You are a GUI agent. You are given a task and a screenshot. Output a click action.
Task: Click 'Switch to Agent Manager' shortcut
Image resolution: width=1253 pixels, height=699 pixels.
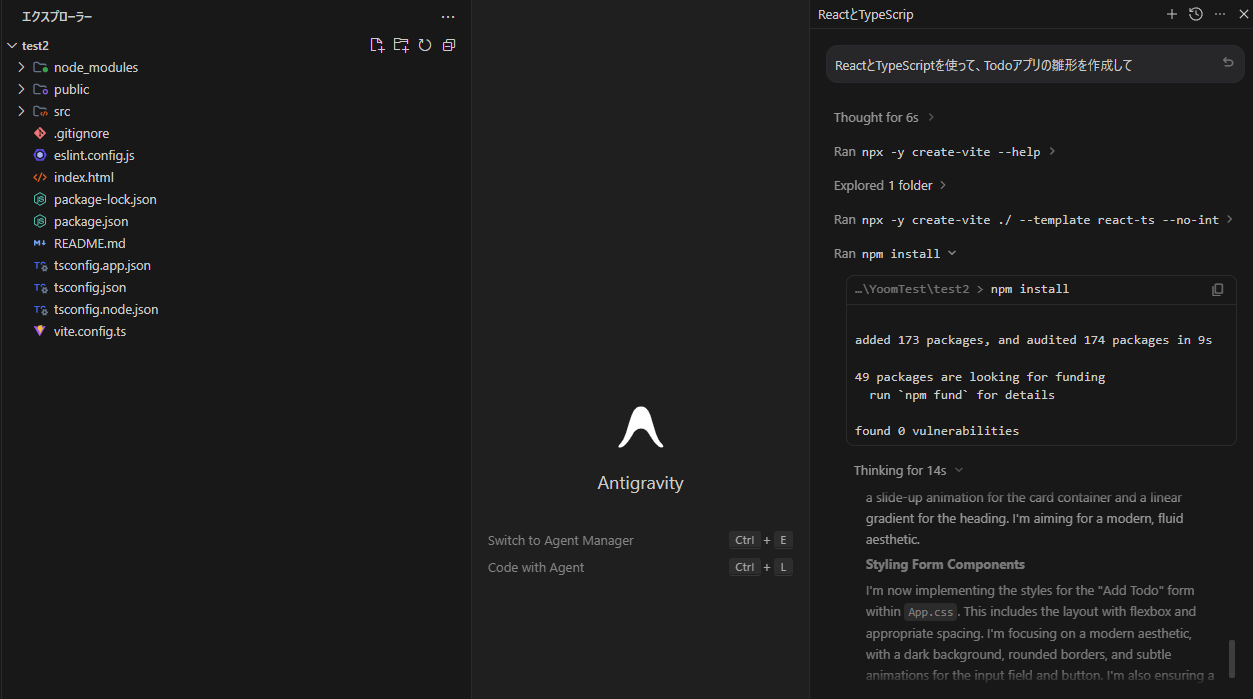coord(561,540)
